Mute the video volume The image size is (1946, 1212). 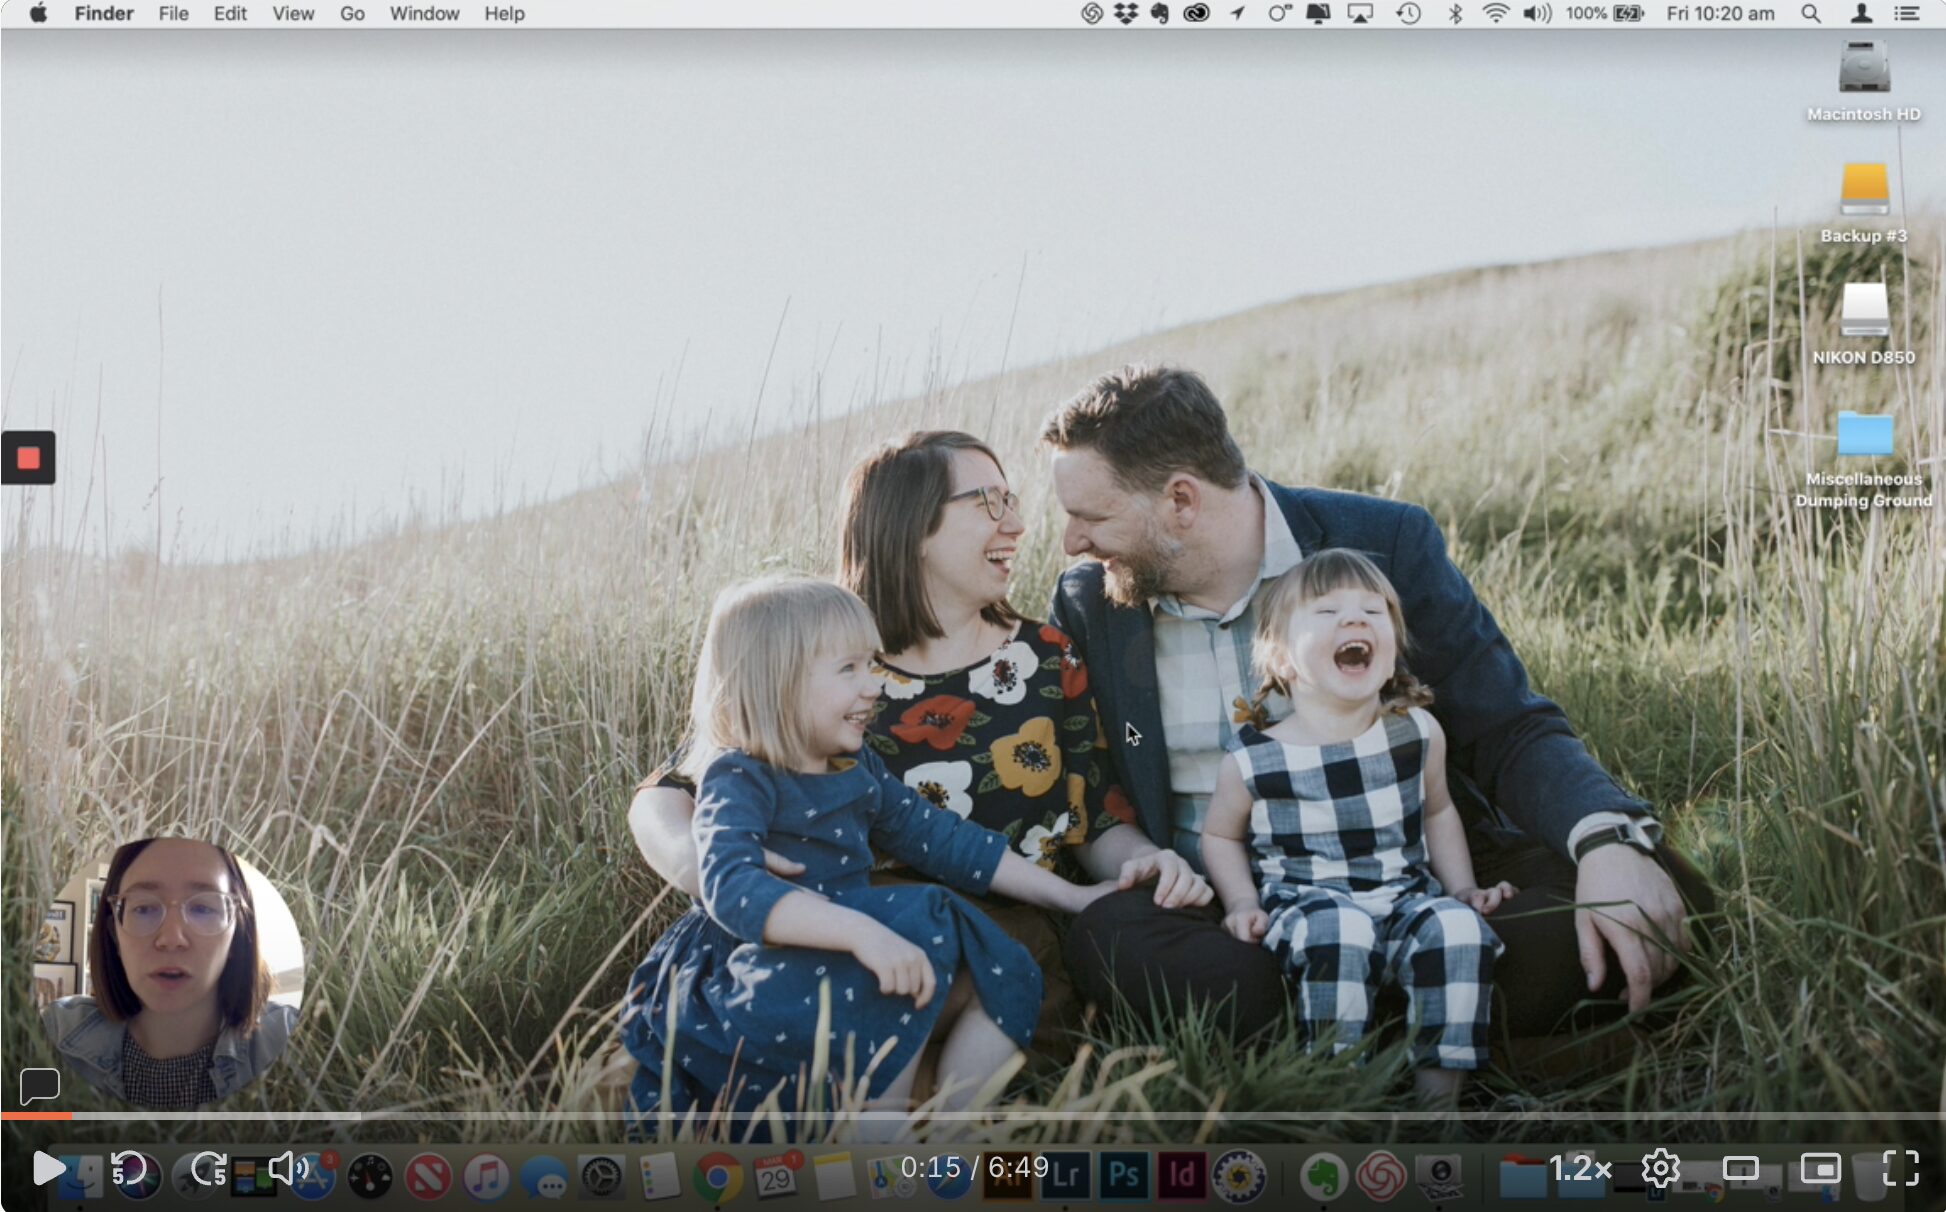click(x=288, y=1168)
